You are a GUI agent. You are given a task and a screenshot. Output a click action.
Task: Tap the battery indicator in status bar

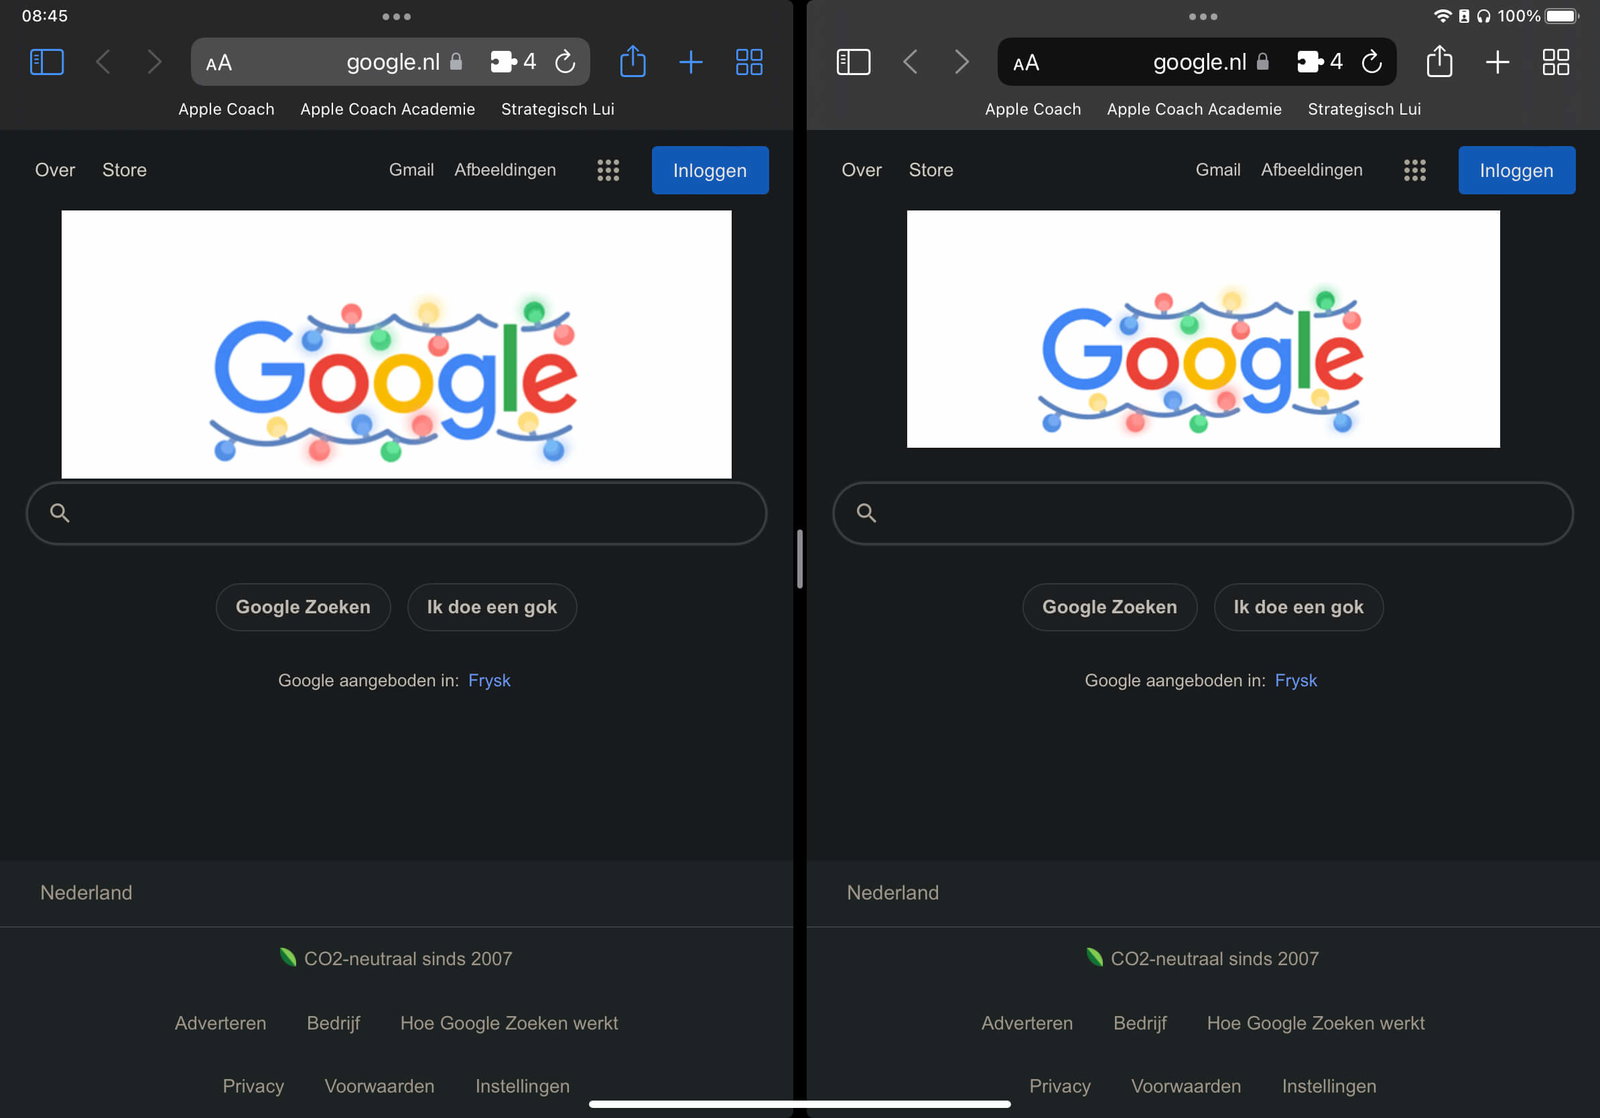(1562, 16)
